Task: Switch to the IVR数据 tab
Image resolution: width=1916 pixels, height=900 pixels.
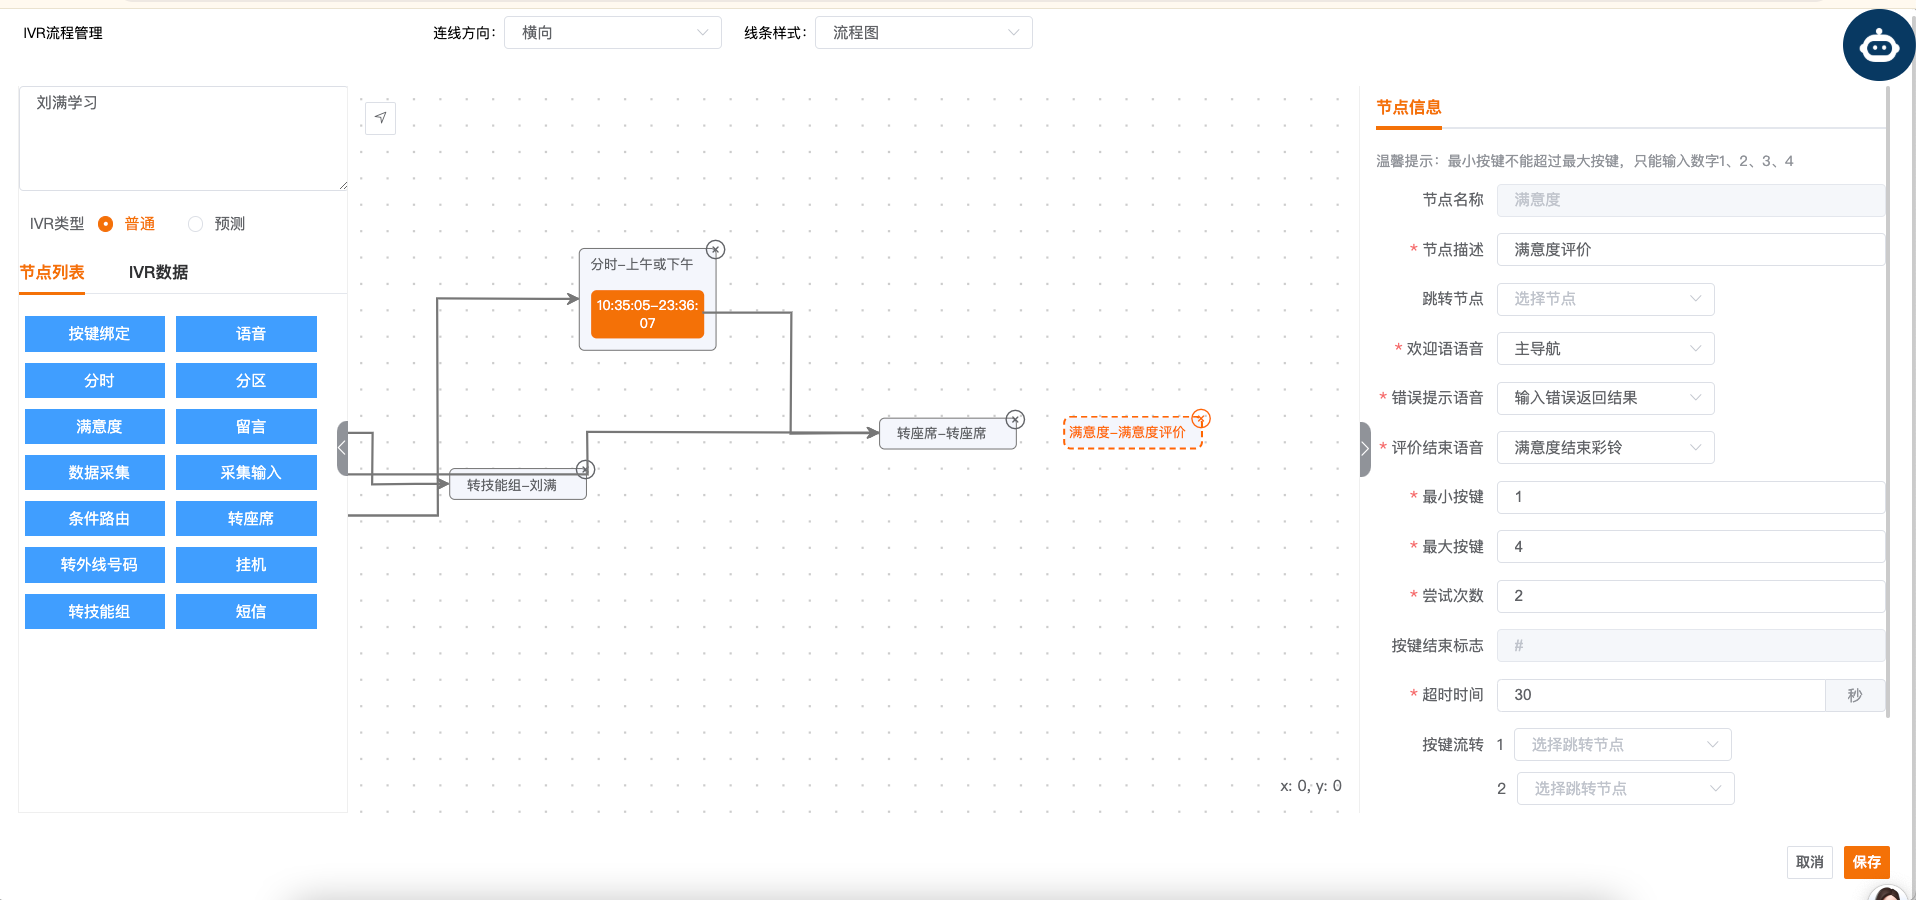Action: [158, 272]
